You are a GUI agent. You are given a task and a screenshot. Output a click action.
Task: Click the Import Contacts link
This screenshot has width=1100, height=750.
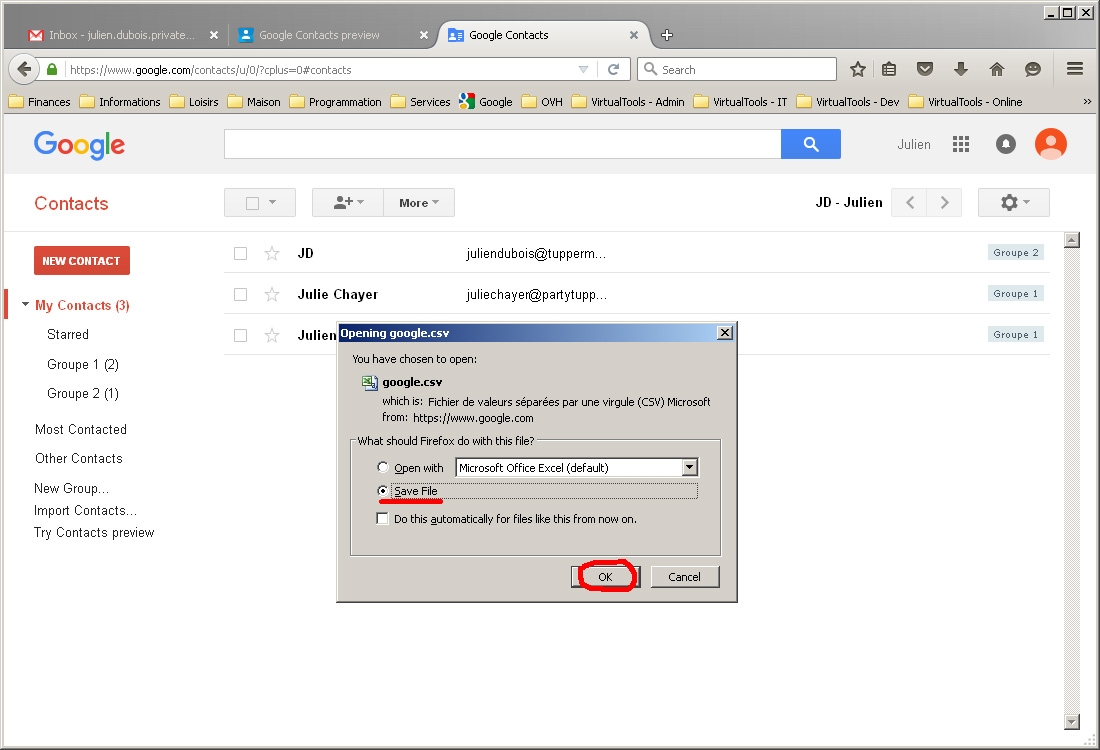click(x=85, y=510)
